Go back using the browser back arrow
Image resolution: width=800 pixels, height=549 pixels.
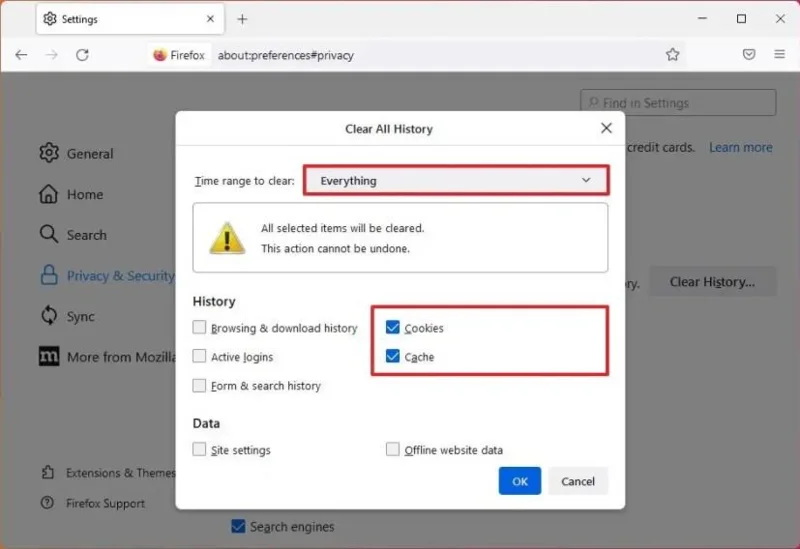point(21,55)
